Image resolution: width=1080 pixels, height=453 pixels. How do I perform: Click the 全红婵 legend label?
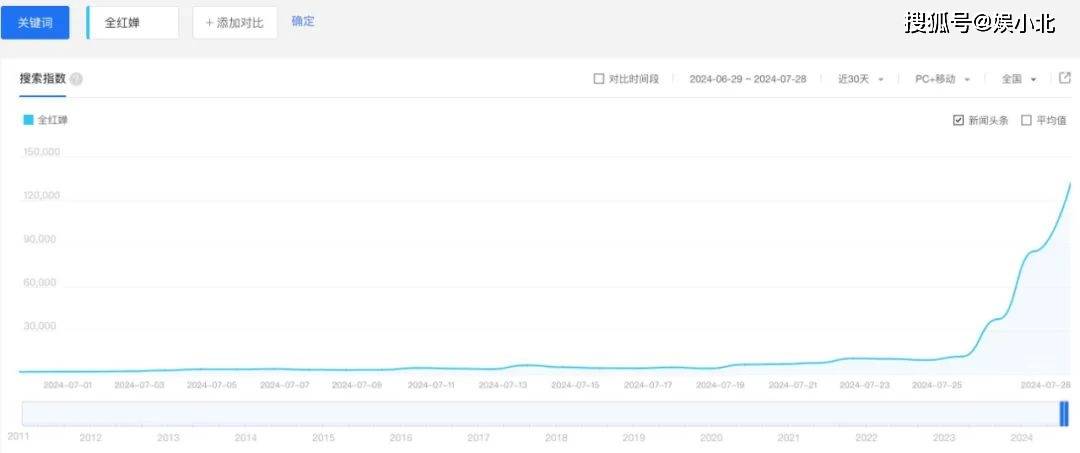tap(53, 120)
